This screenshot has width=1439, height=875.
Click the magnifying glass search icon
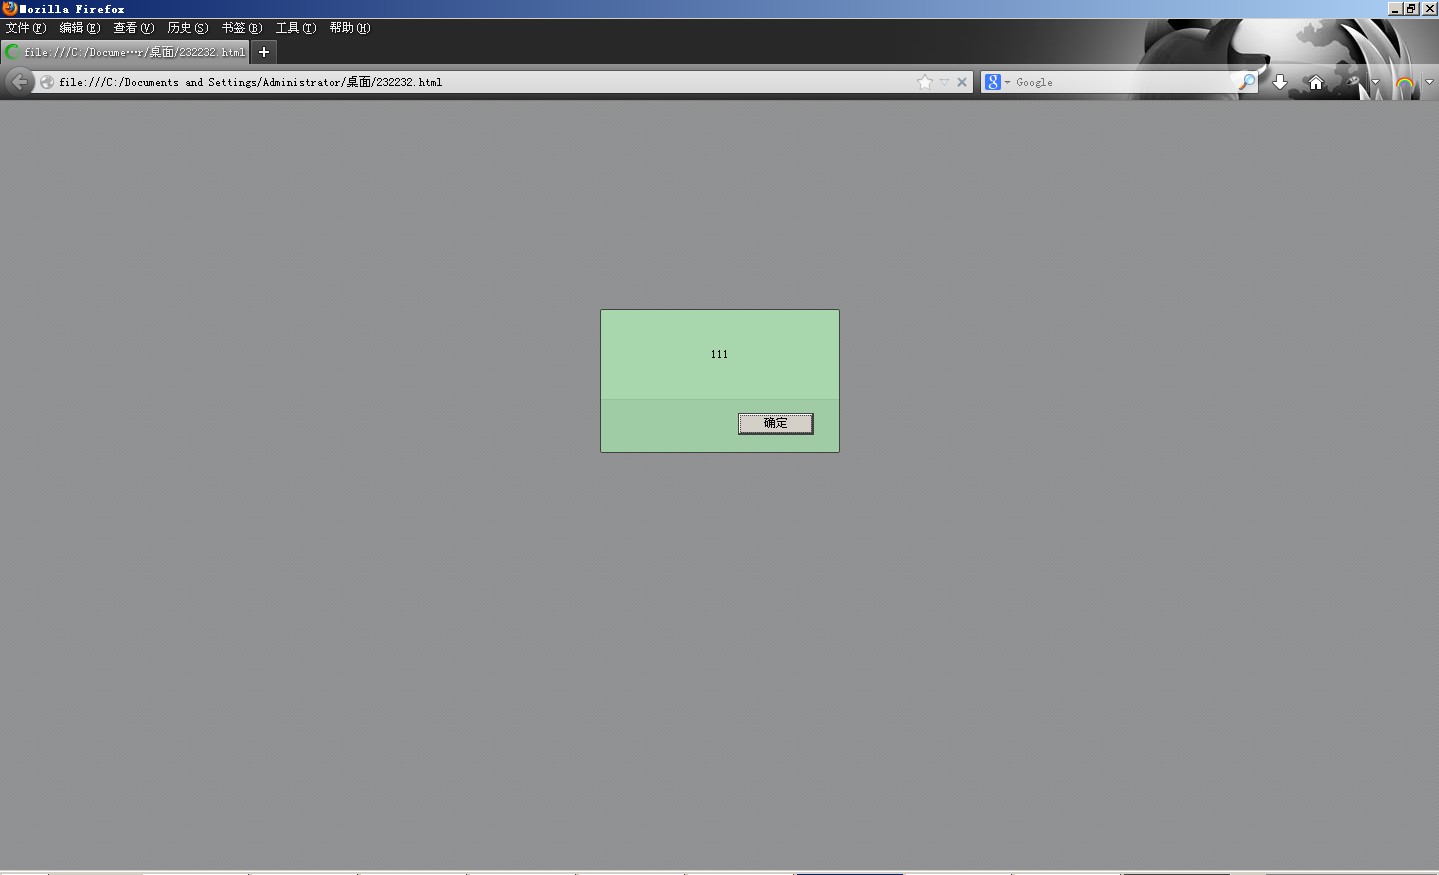click(x=1246, y=82)
